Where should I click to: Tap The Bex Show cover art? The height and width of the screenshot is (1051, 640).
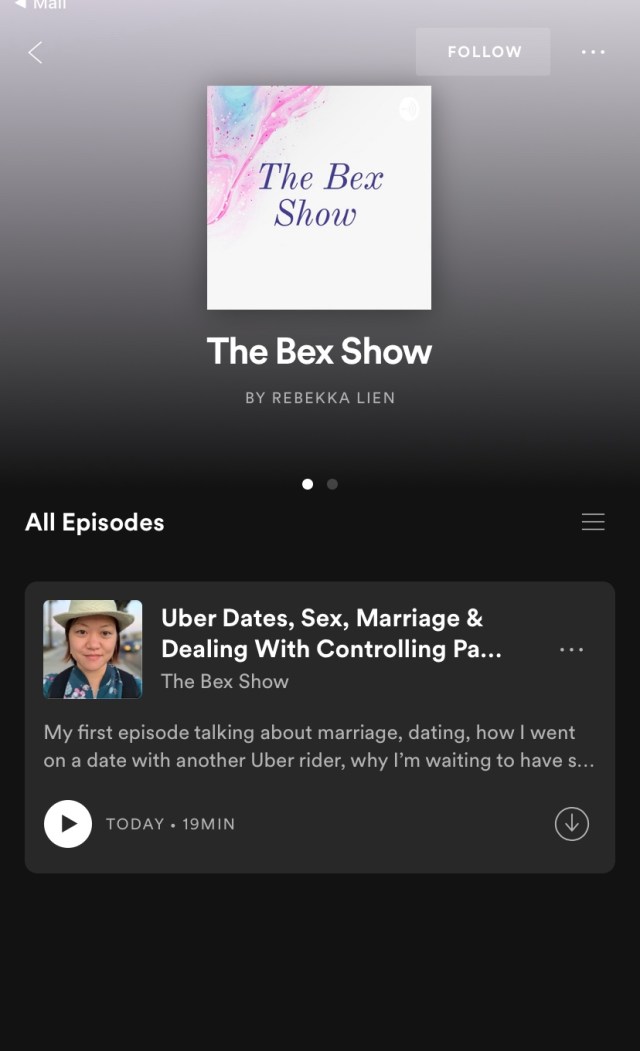(319, 197)
